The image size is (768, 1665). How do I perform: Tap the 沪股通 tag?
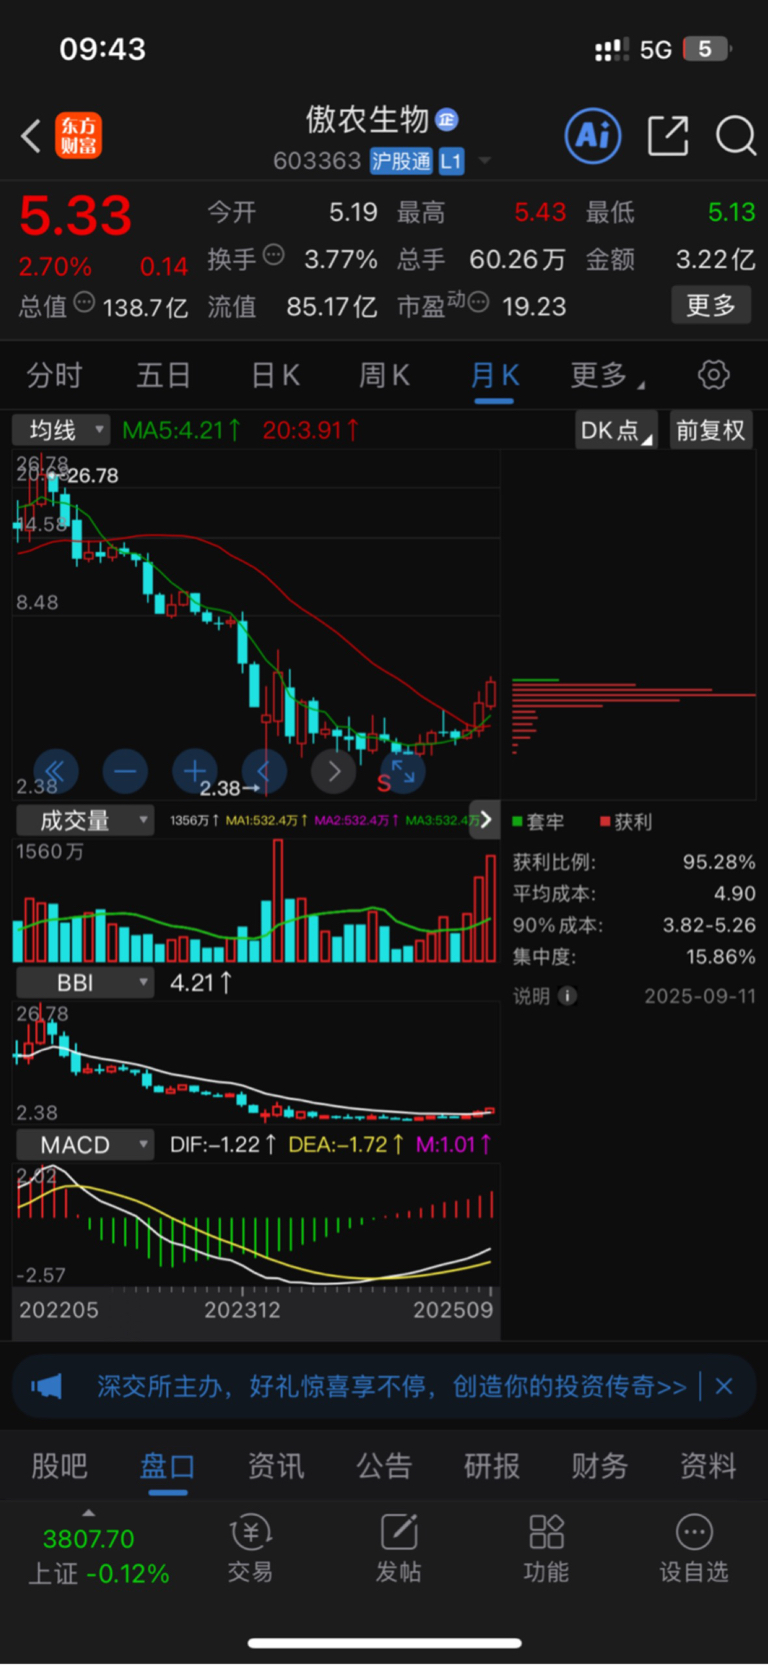401,161
